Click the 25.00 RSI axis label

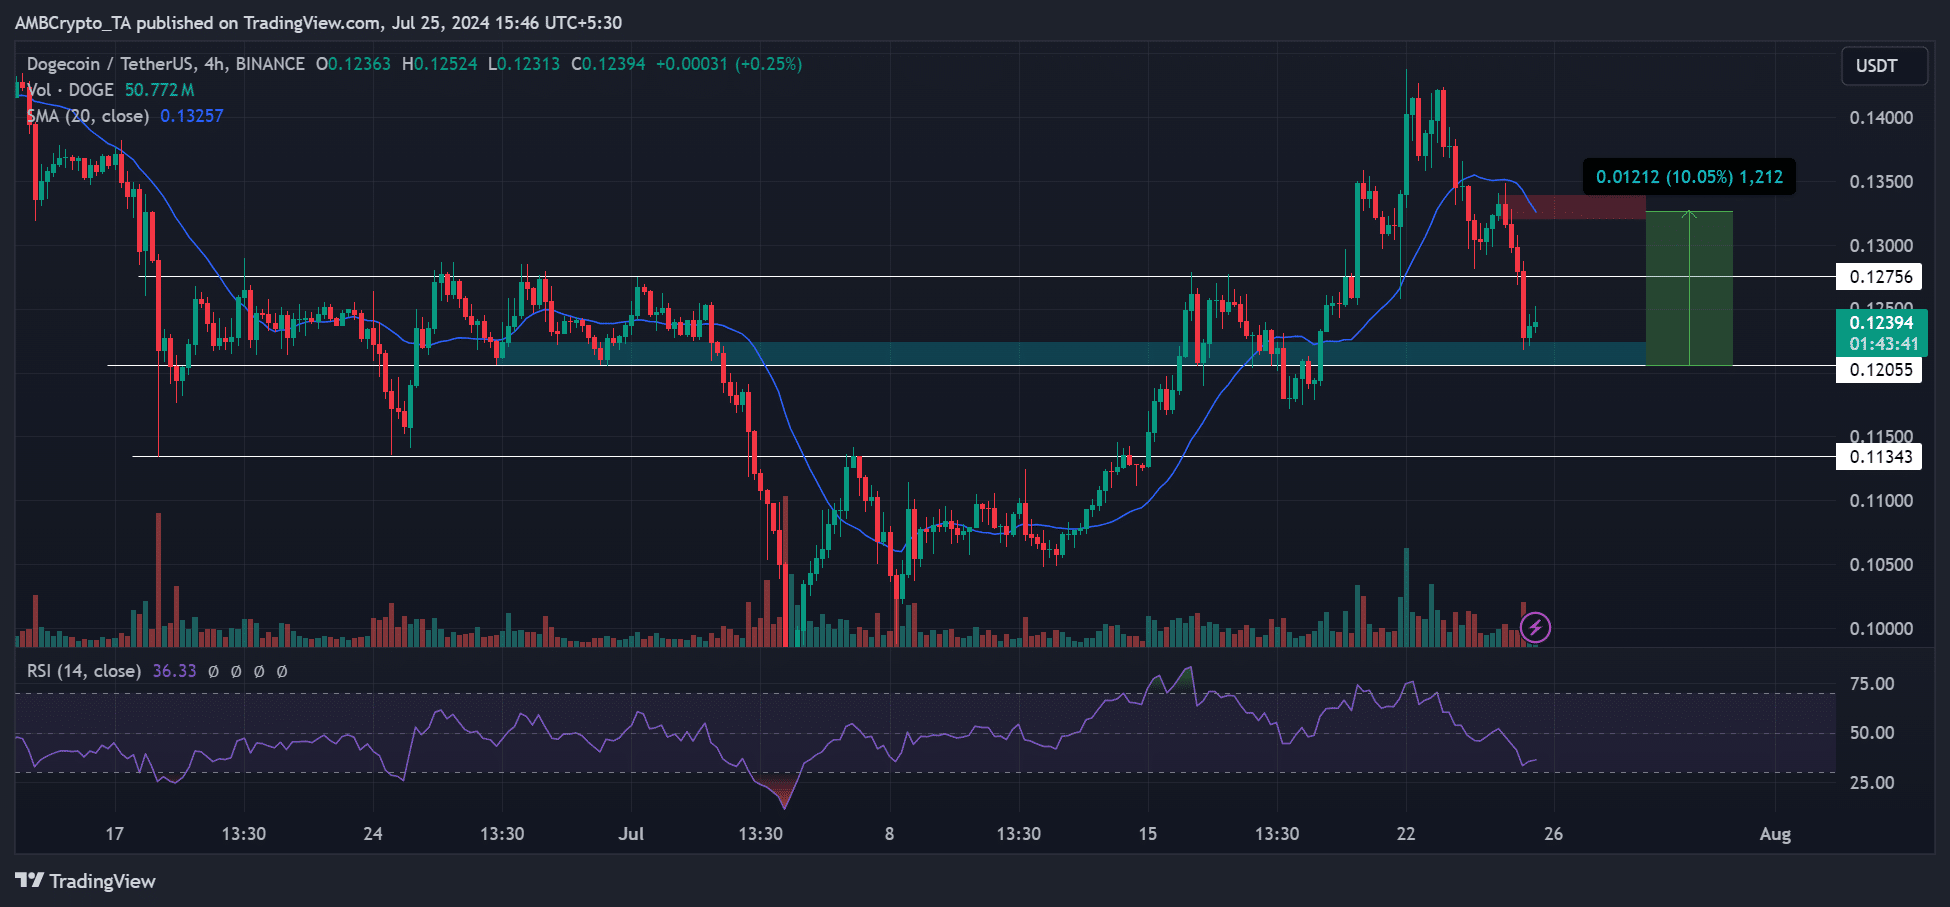[x=1872, y=783]
